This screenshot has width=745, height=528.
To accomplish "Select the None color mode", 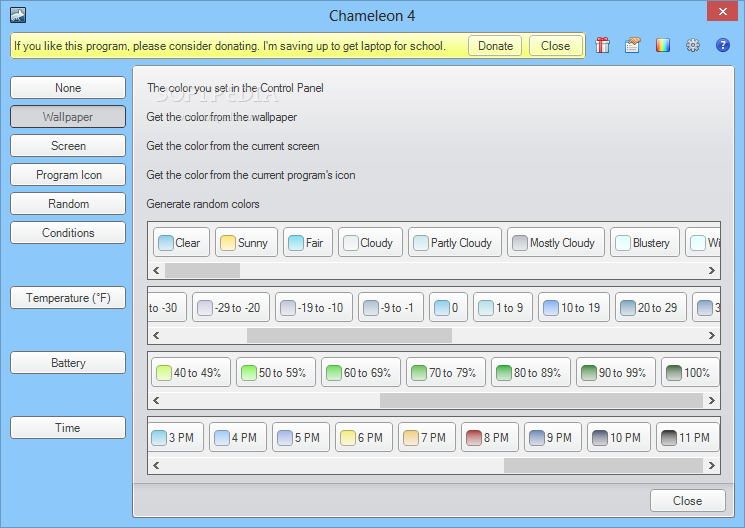I will tap(68, 88).
